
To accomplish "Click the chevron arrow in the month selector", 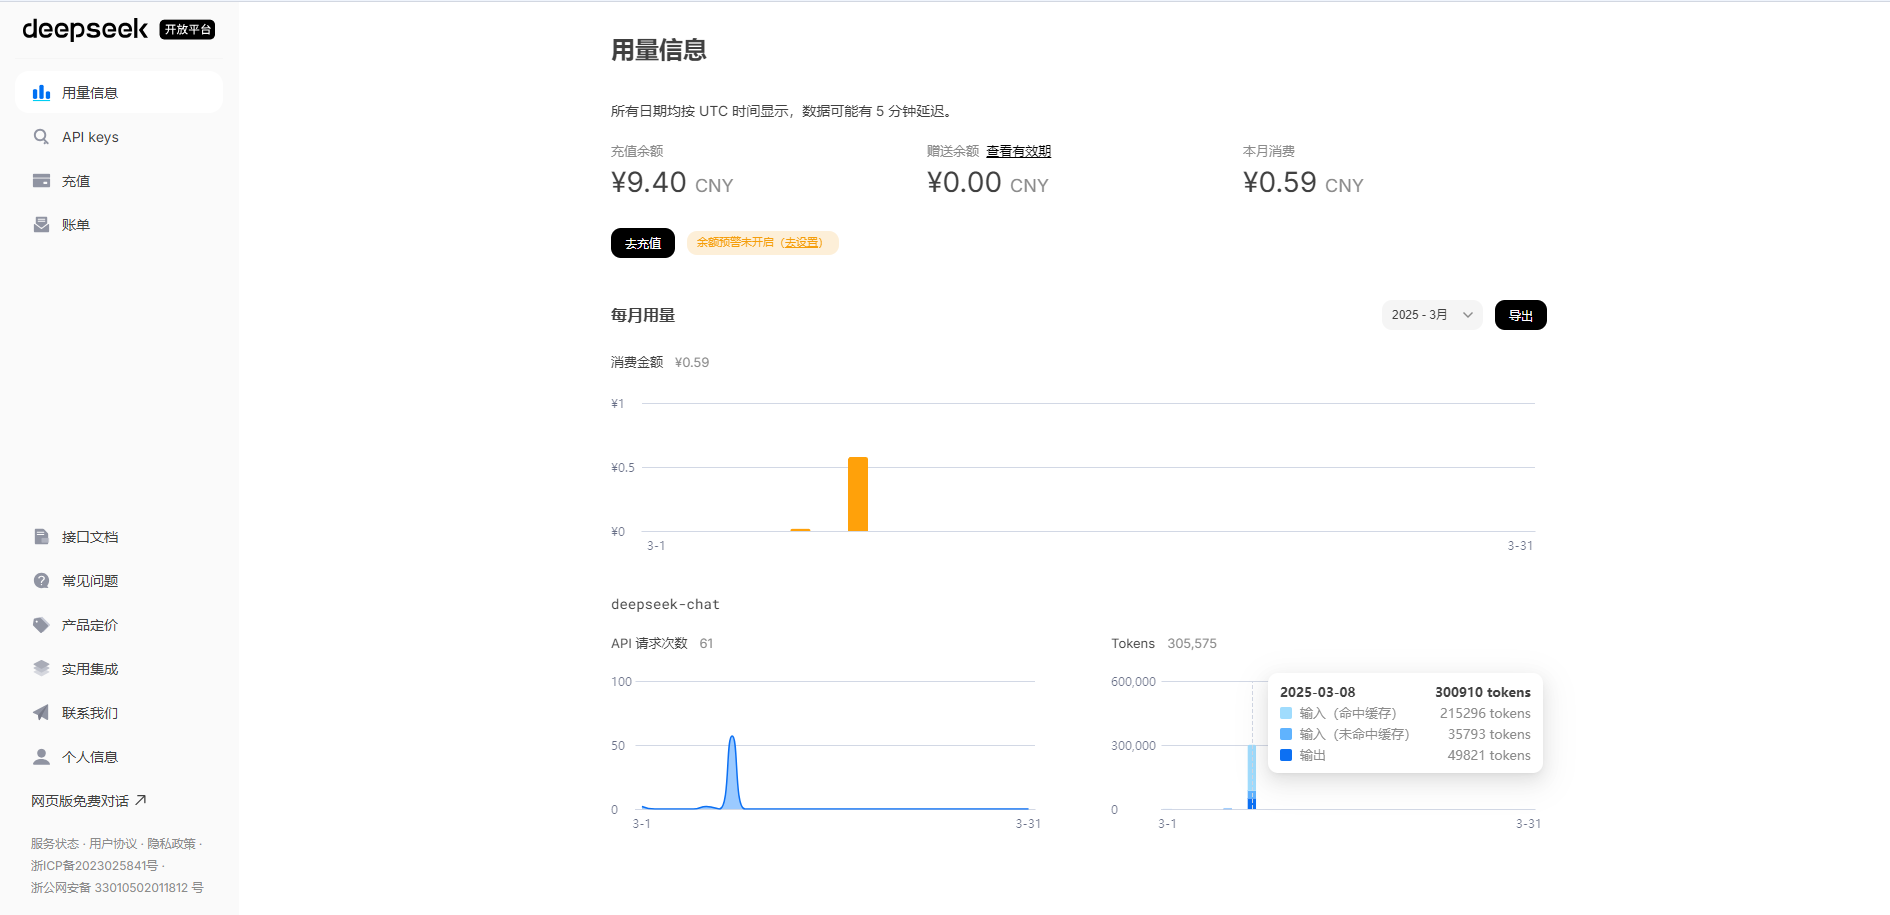I will pos(1468,315).
